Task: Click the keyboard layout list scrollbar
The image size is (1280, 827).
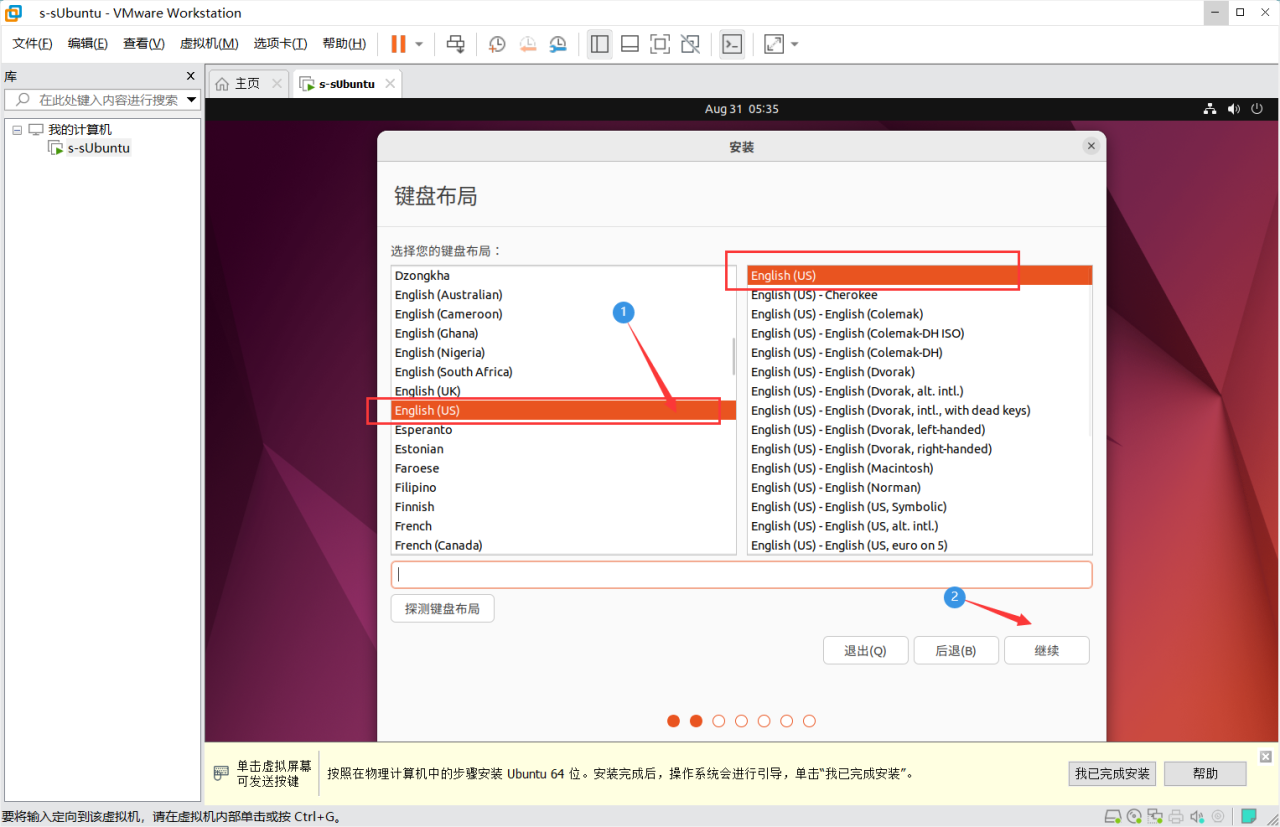Action: pos(733,355)
